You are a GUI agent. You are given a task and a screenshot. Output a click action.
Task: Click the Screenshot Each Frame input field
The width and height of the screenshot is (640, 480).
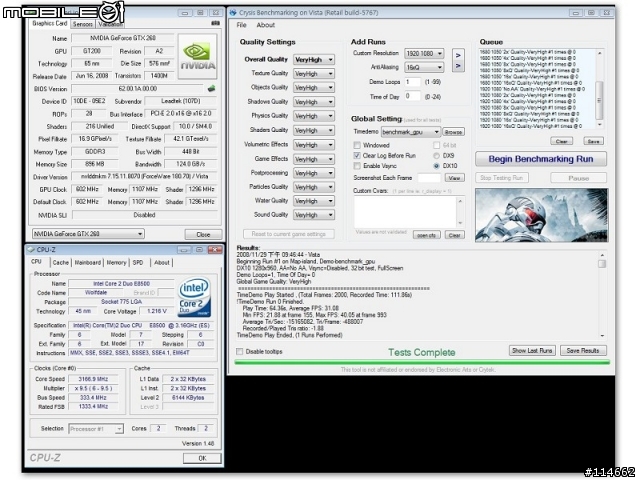(429, 178)
